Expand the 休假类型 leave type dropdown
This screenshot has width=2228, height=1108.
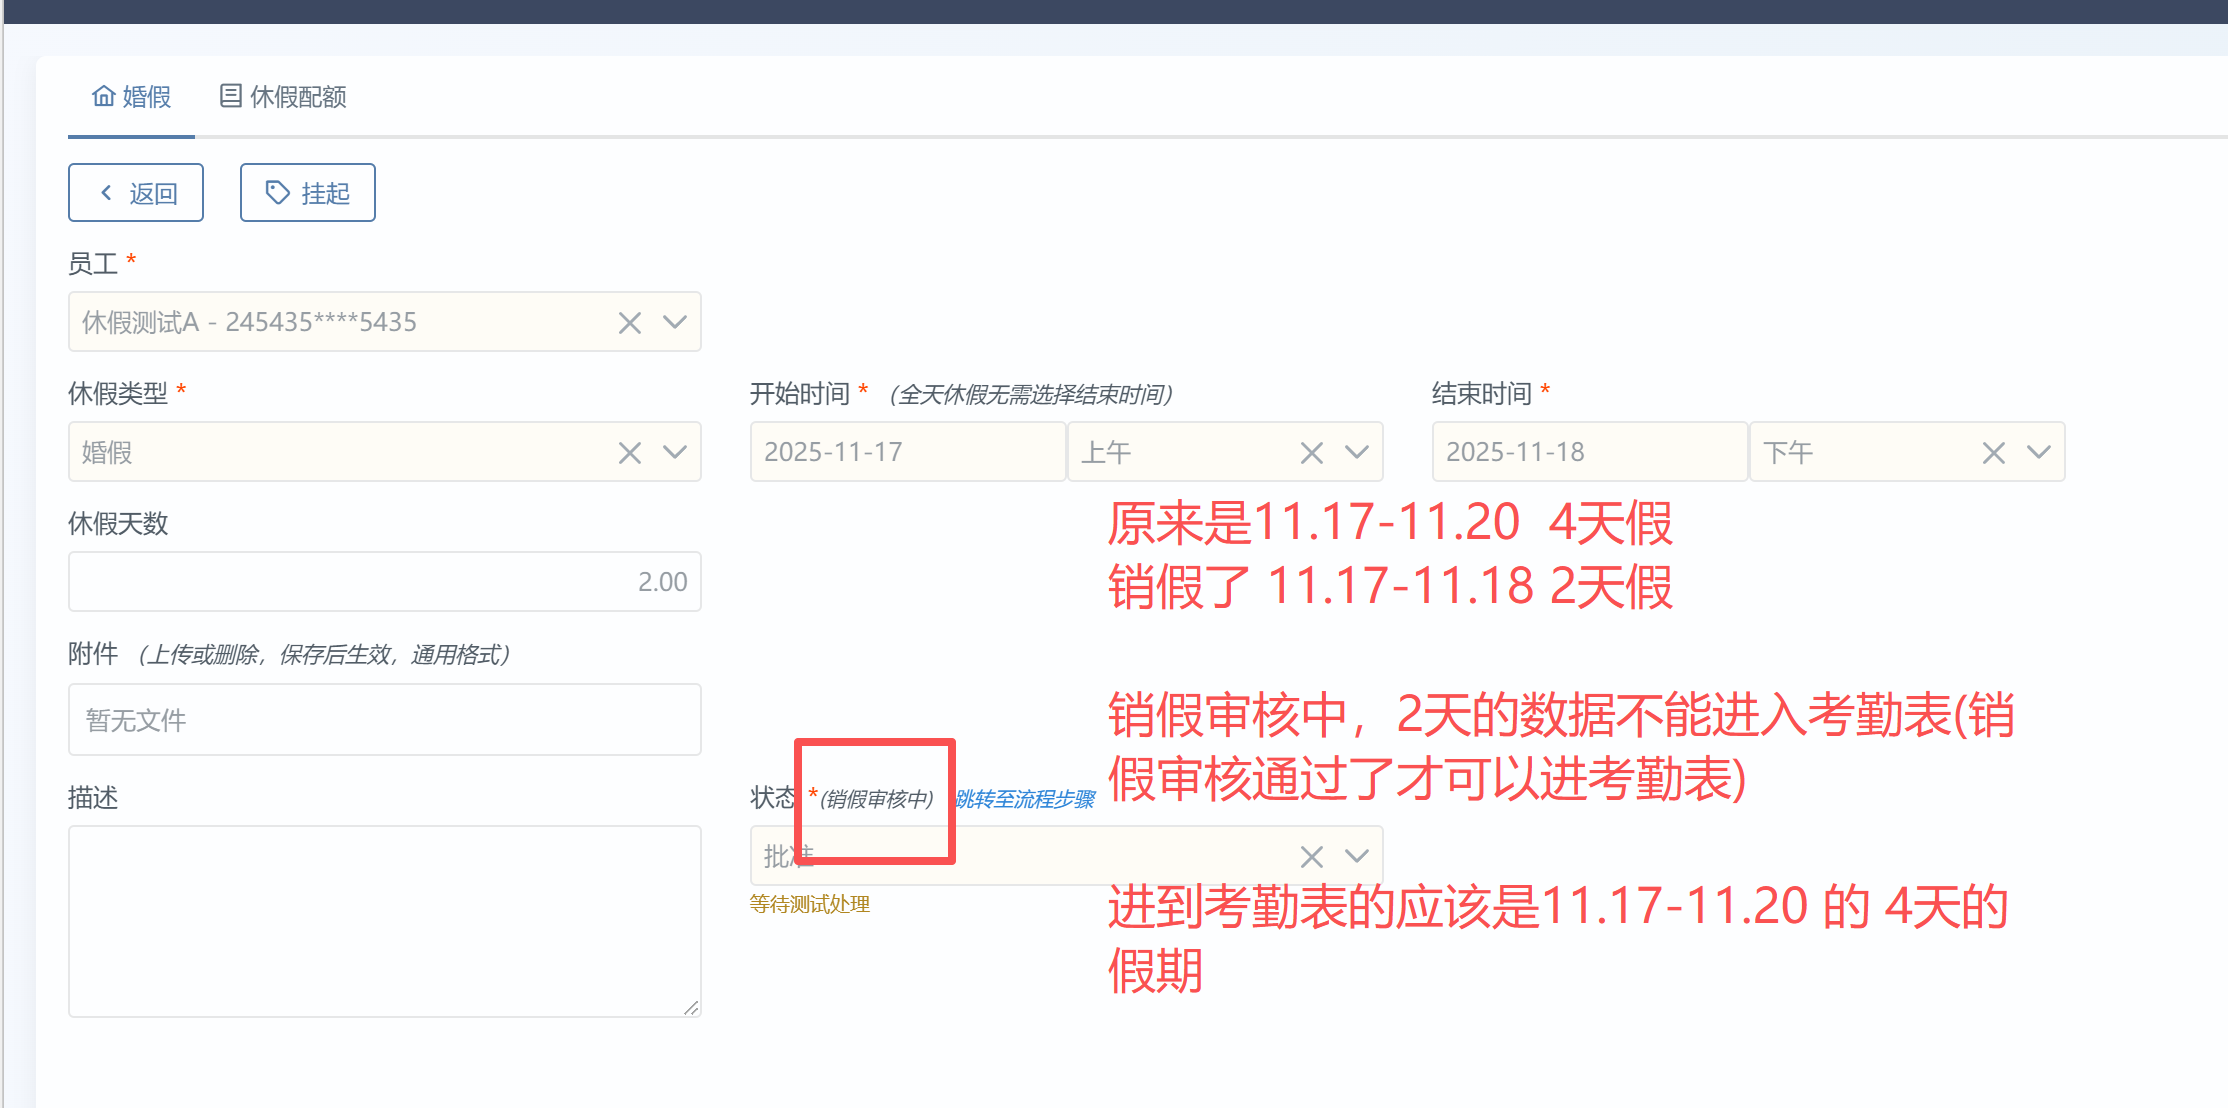pos(675,452)
